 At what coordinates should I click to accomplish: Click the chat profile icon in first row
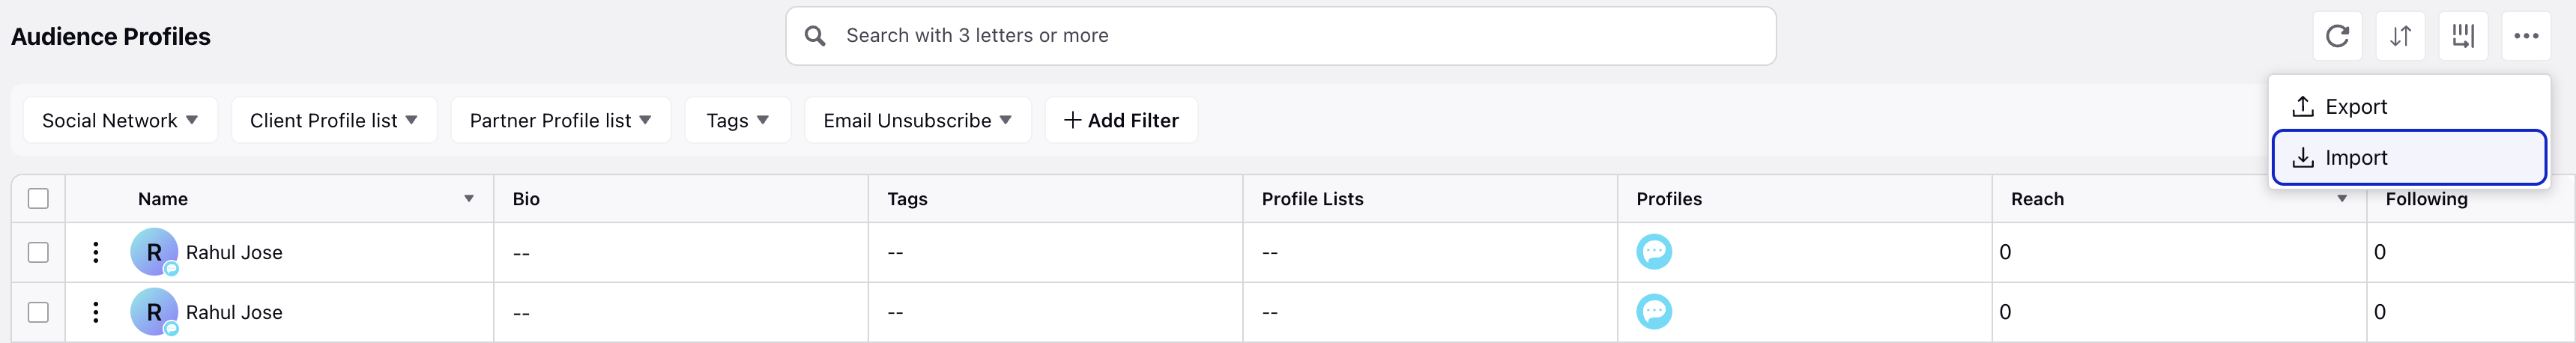point(1654,251)
